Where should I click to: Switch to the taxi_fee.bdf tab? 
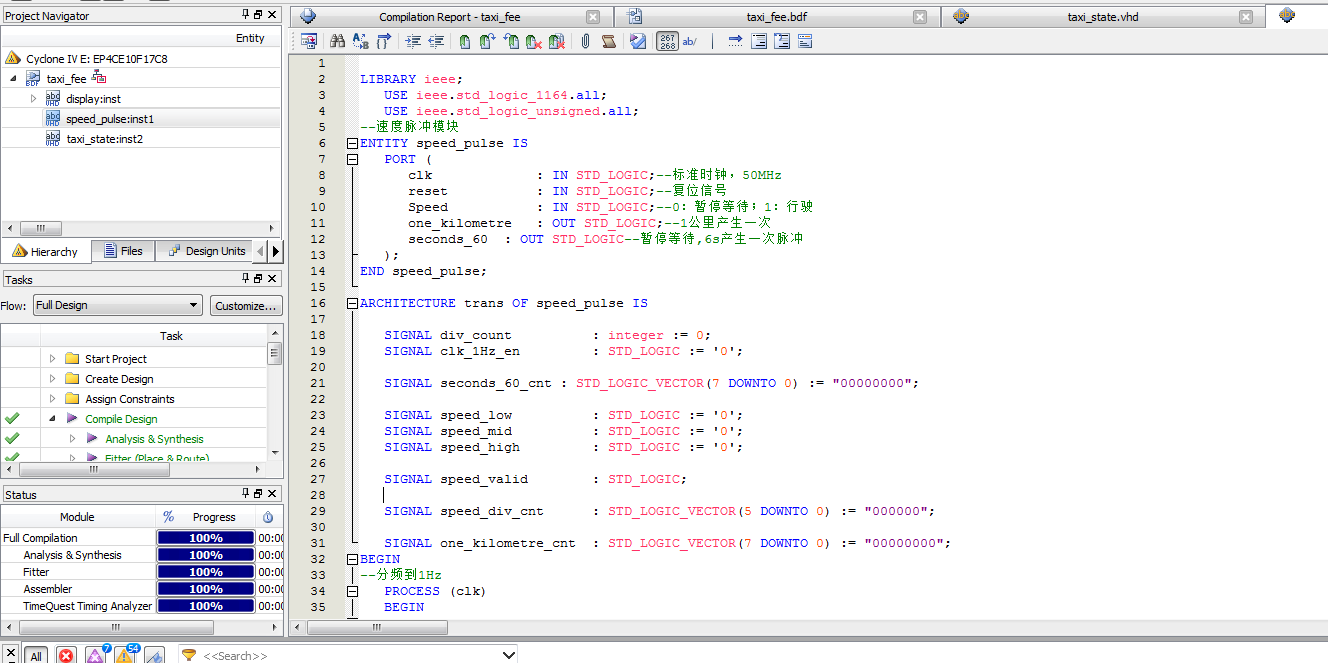776,17
